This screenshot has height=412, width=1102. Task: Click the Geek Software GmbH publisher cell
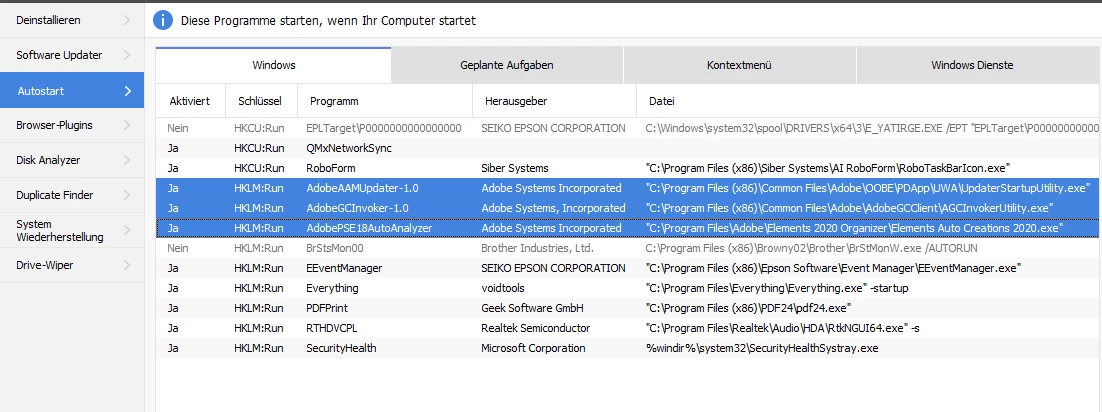click(532, 308)
